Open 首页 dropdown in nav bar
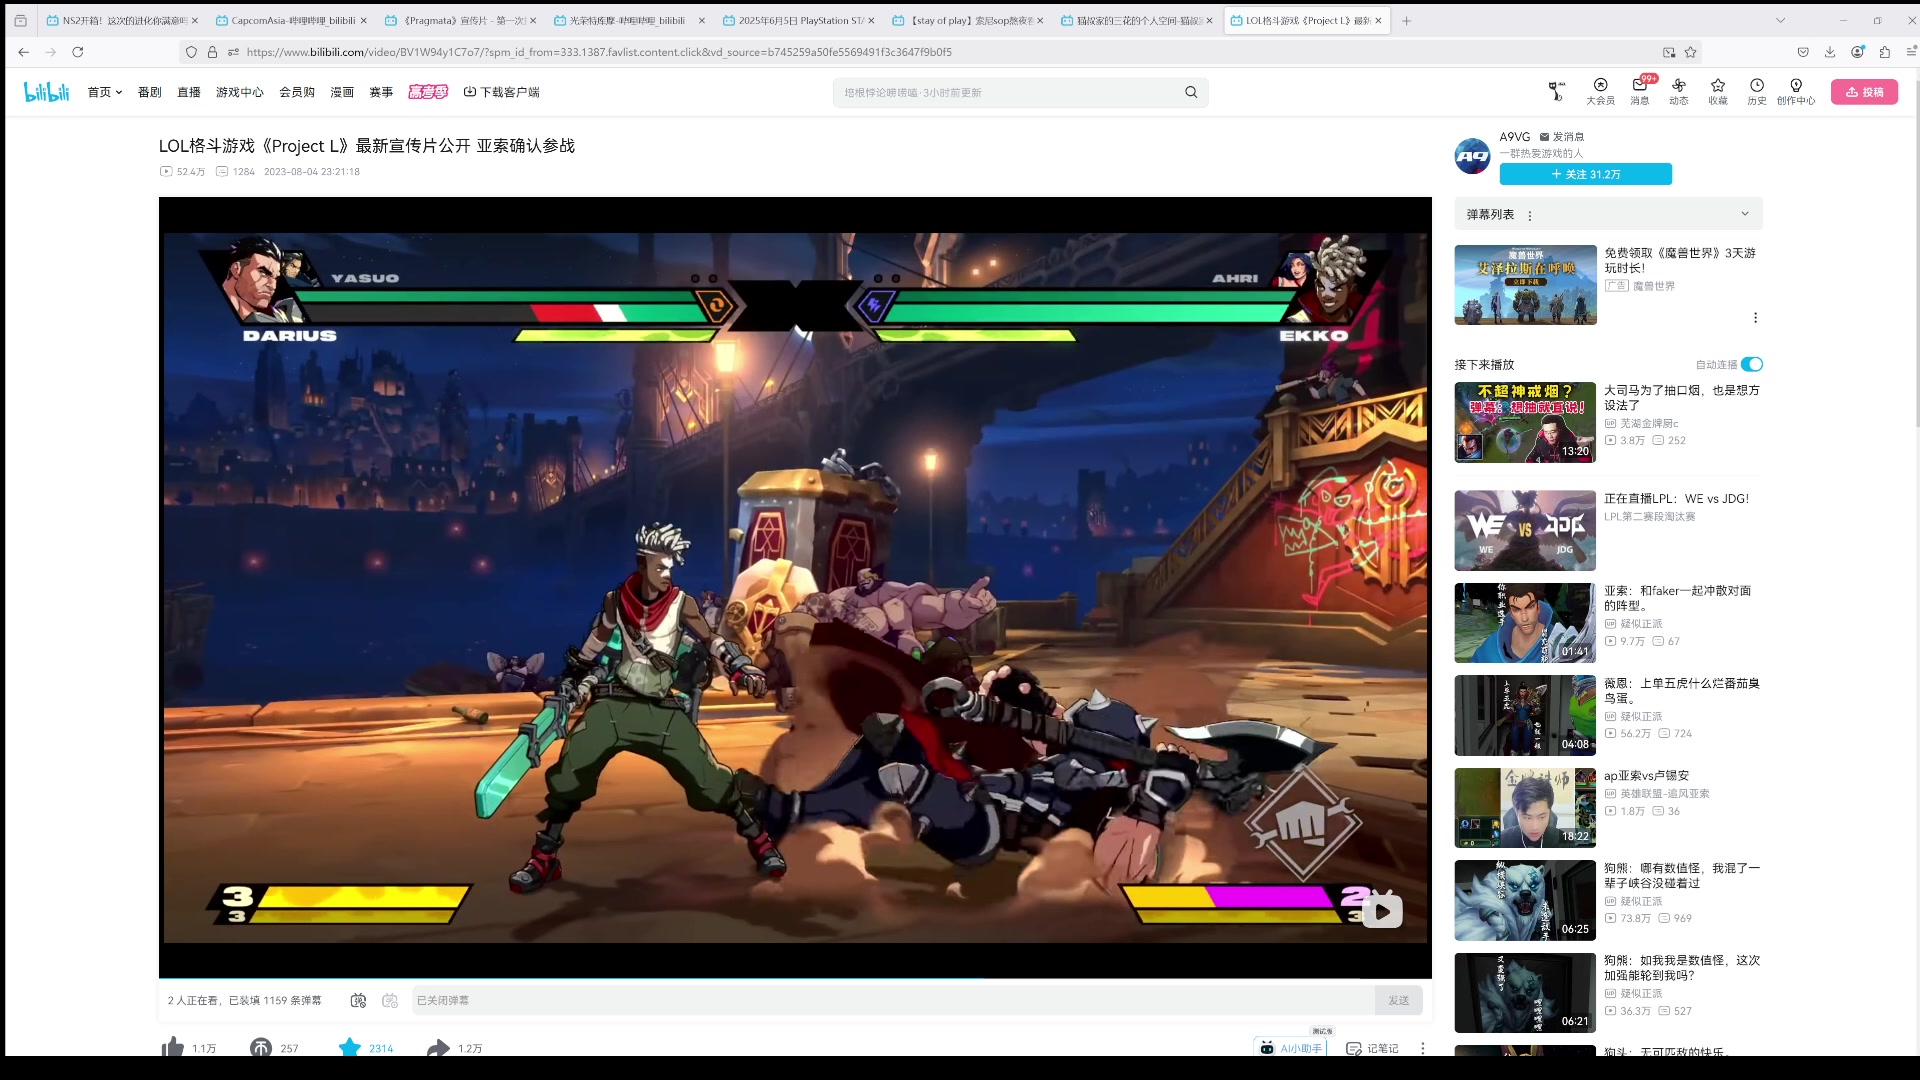 tap(105, 92)
